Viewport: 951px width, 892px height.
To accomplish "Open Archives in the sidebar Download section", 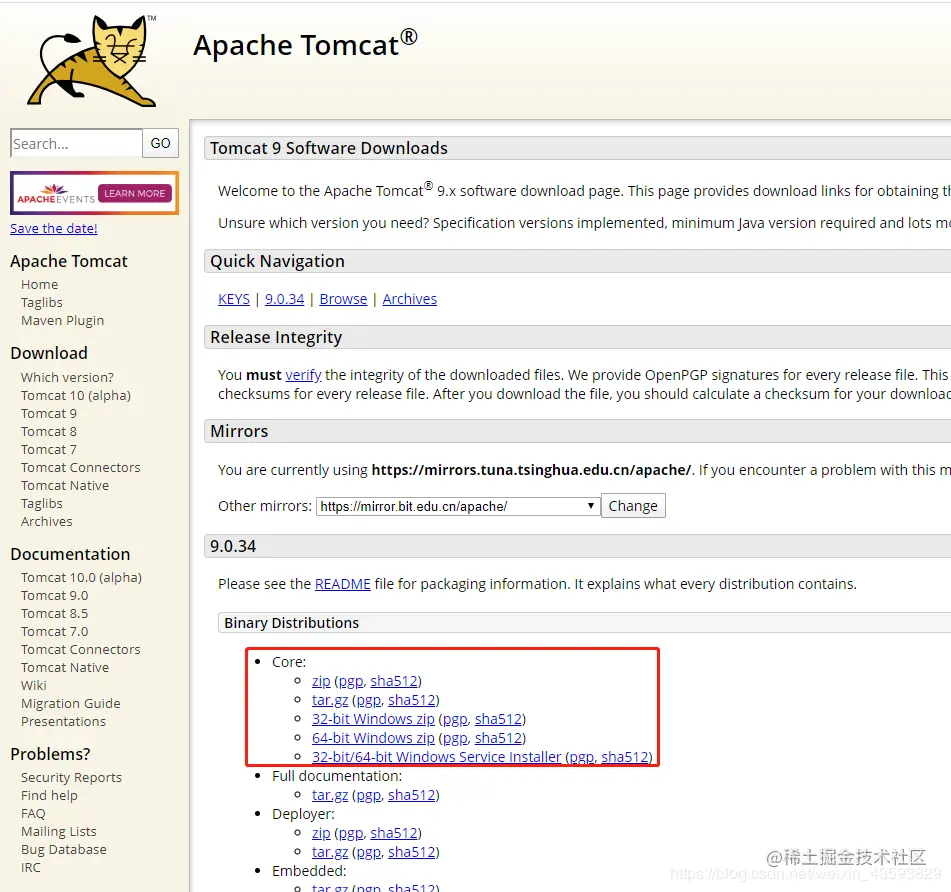I will point(47,521).
